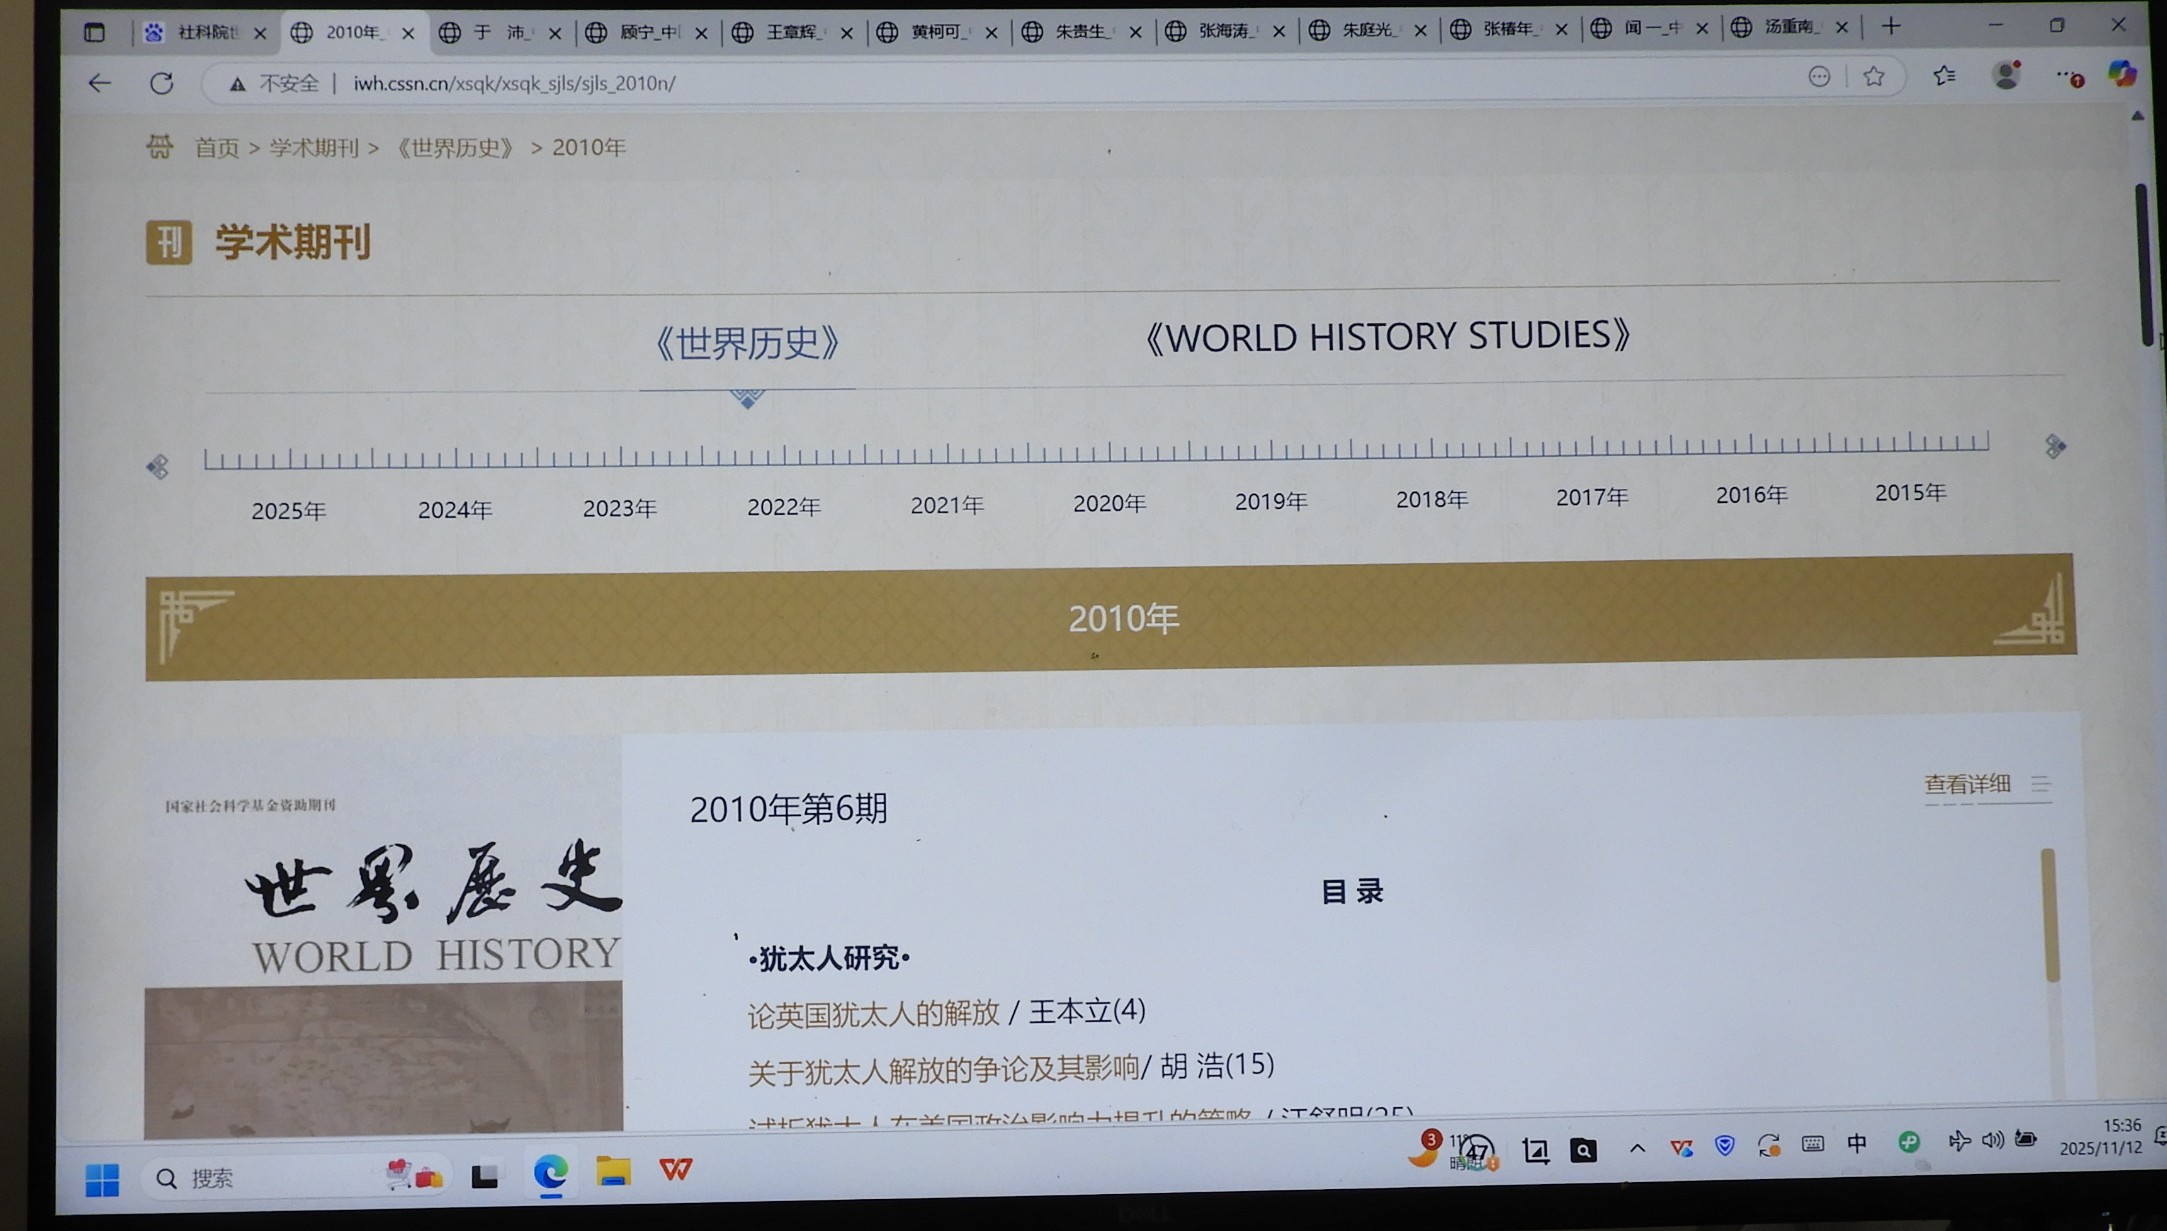Open browser profile avatar icon
This screenshot has width=2167, height=1231.
click(x=2006, y=76)
